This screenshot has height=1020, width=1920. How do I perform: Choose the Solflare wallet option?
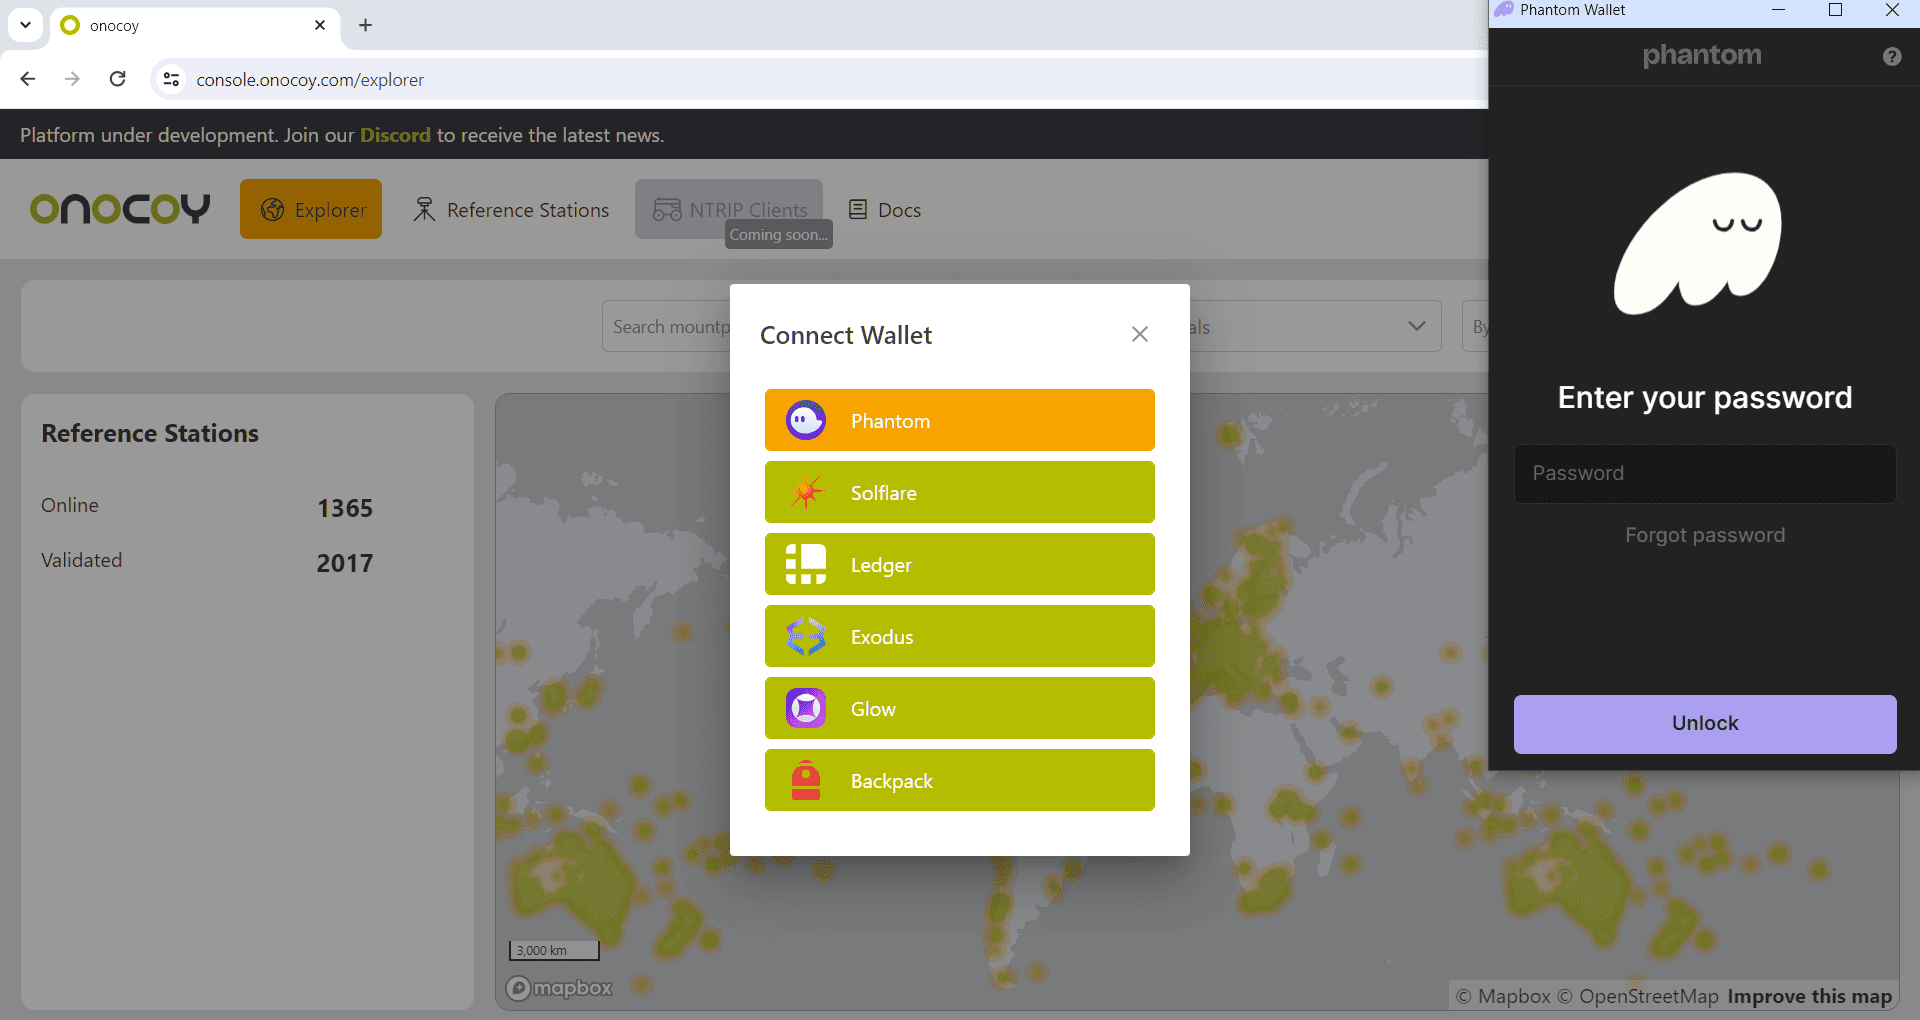pos(959,492)
